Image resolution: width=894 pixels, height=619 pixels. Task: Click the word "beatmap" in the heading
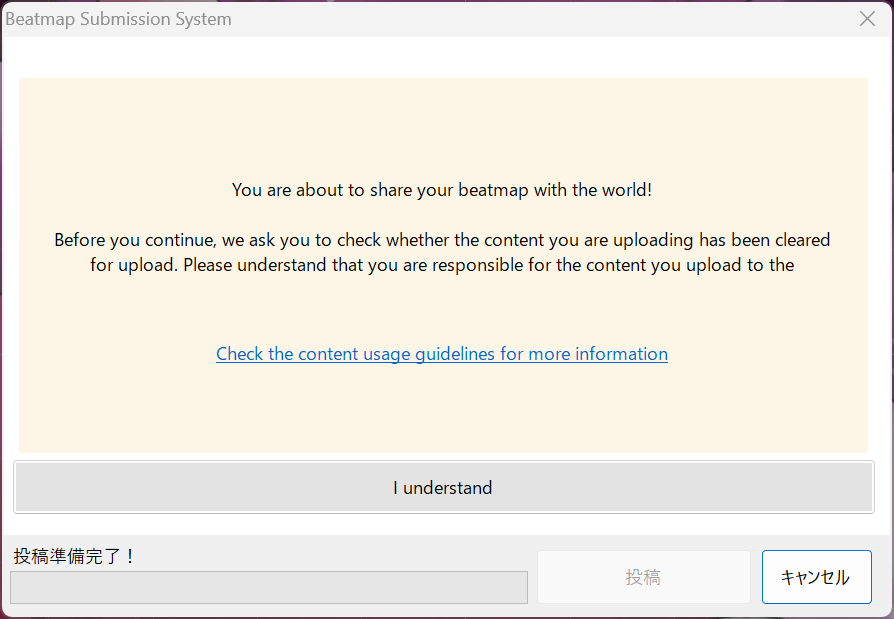click(495, 190)
